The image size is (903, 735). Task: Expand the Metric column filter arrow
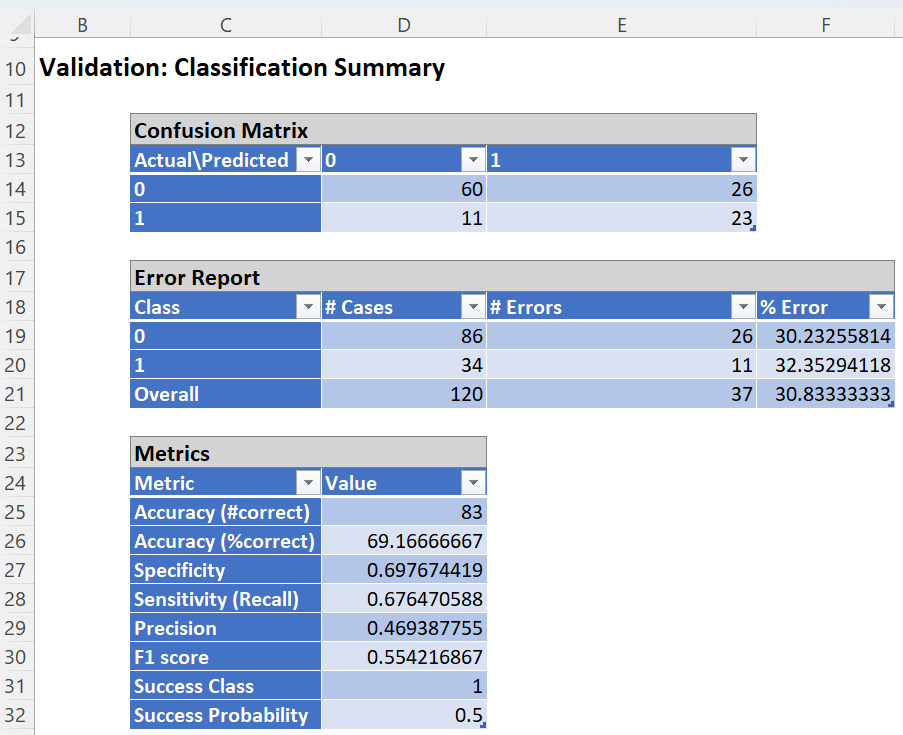pyautogui.click(x=308, y=483)
